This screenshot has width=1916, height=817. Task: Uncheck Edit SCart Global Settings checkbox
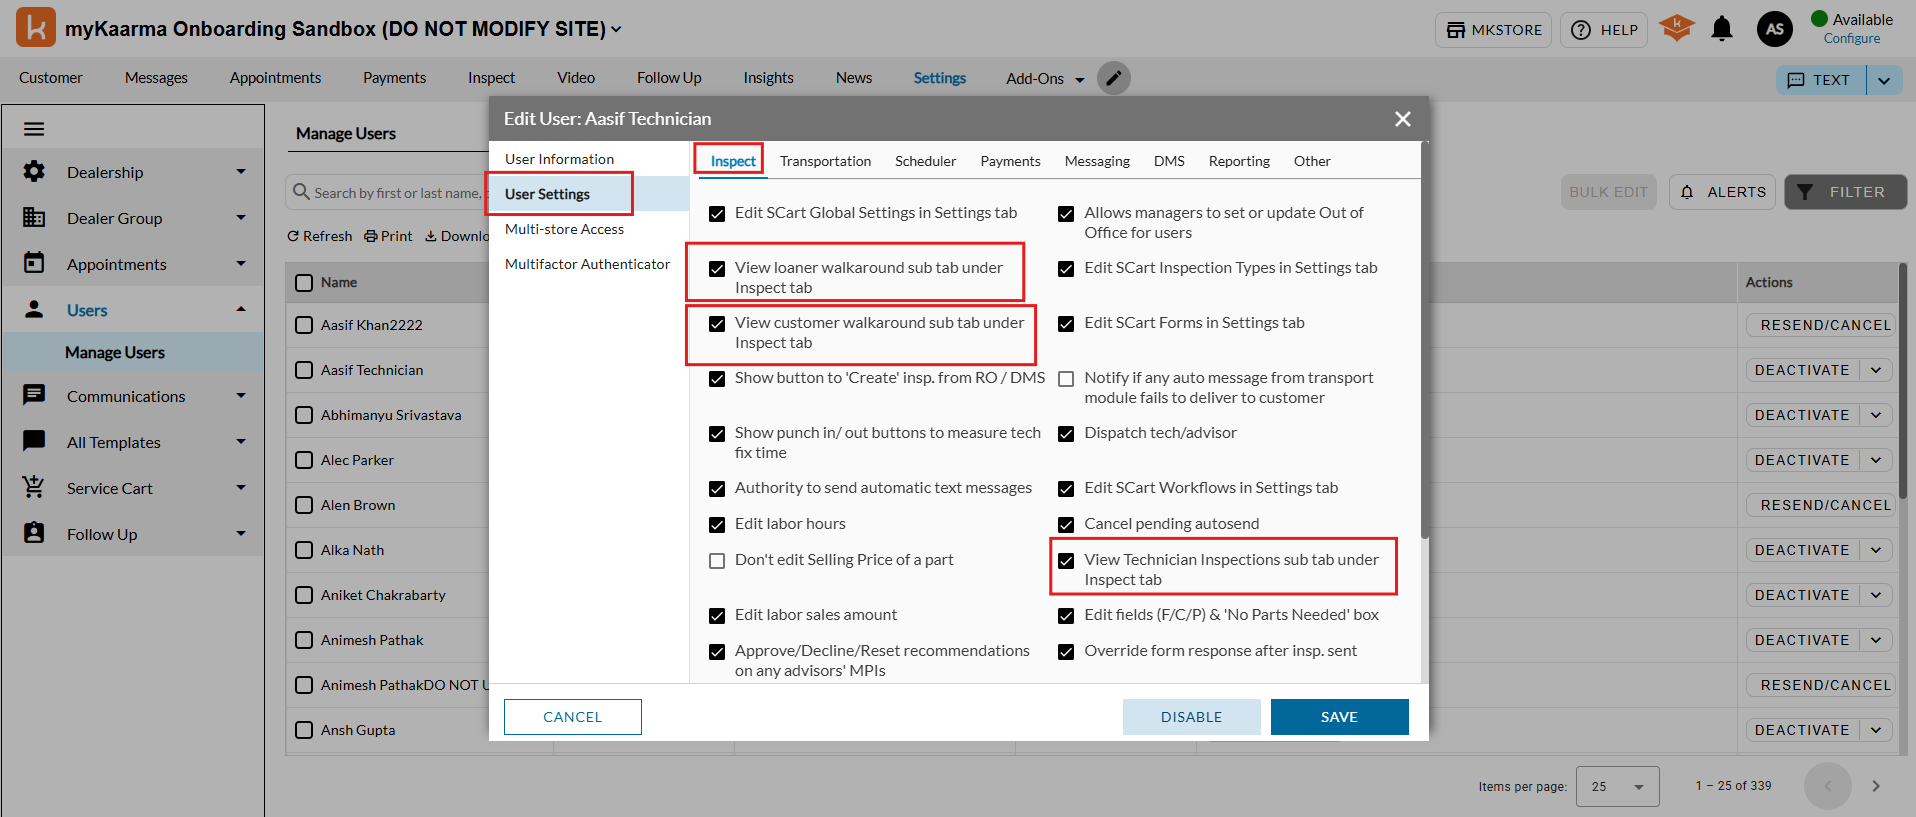(717, 213)
